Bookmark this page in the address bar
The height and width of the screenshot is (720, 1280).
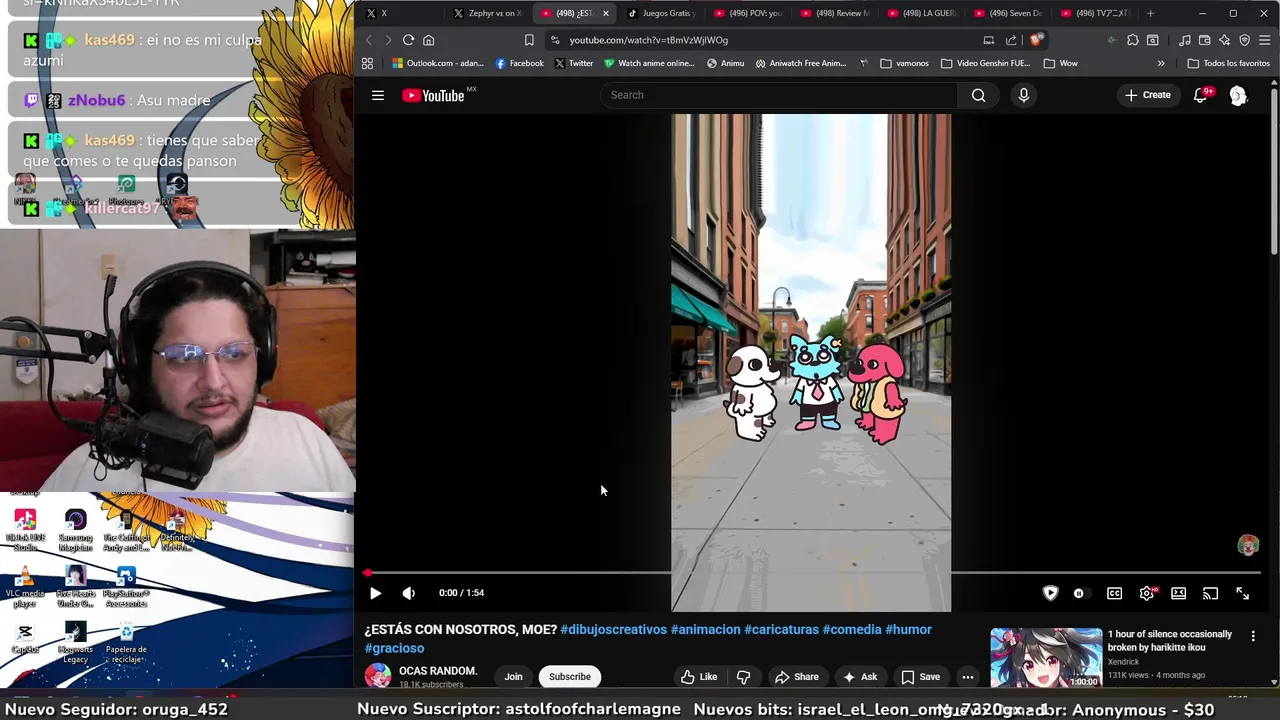point(529,40)
